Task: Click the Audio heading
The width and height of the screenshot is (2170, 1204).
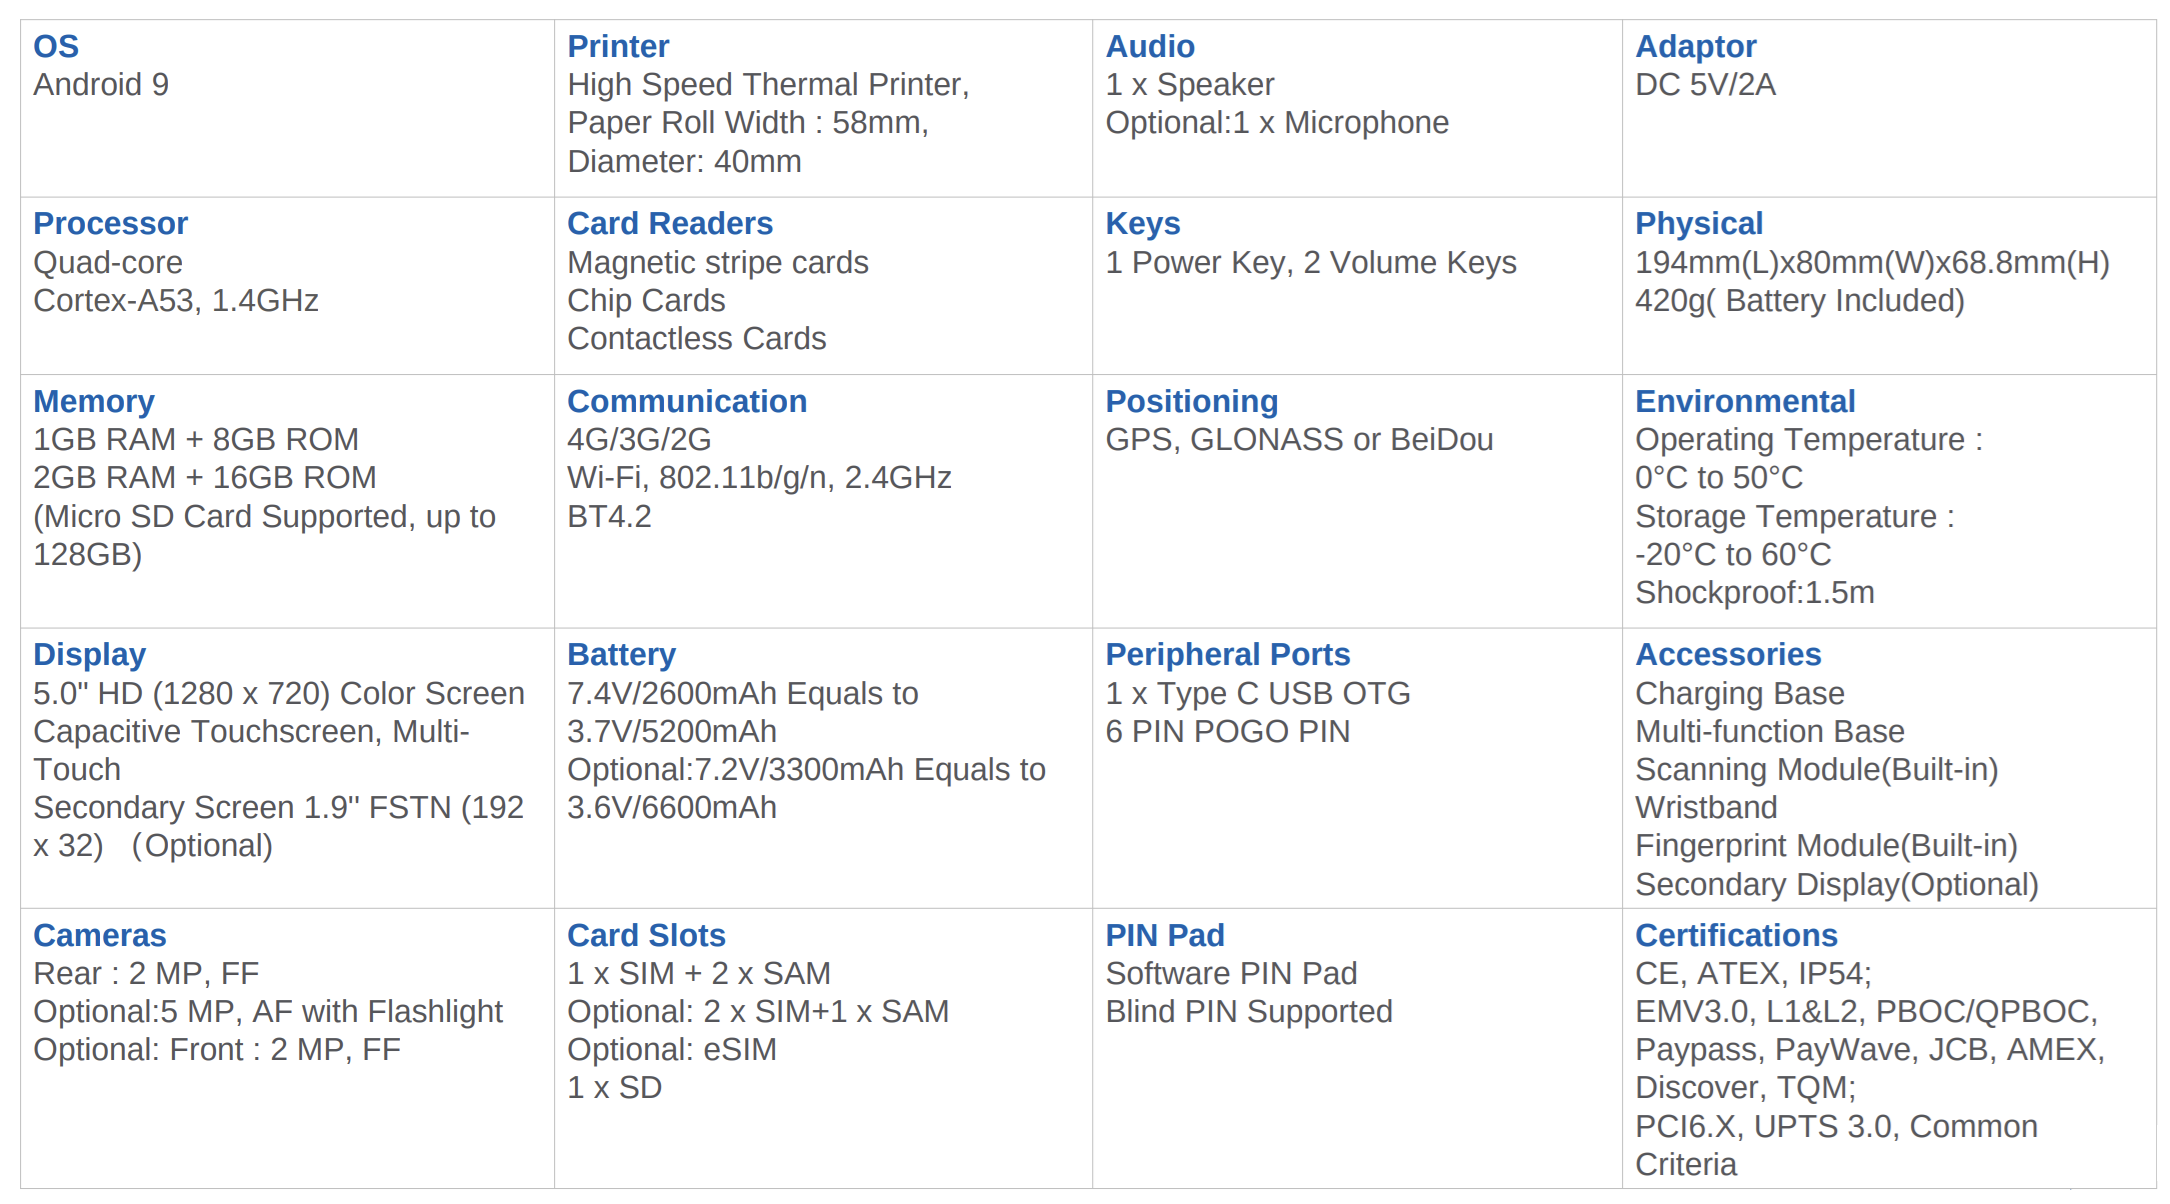Action: (1149, 46)
